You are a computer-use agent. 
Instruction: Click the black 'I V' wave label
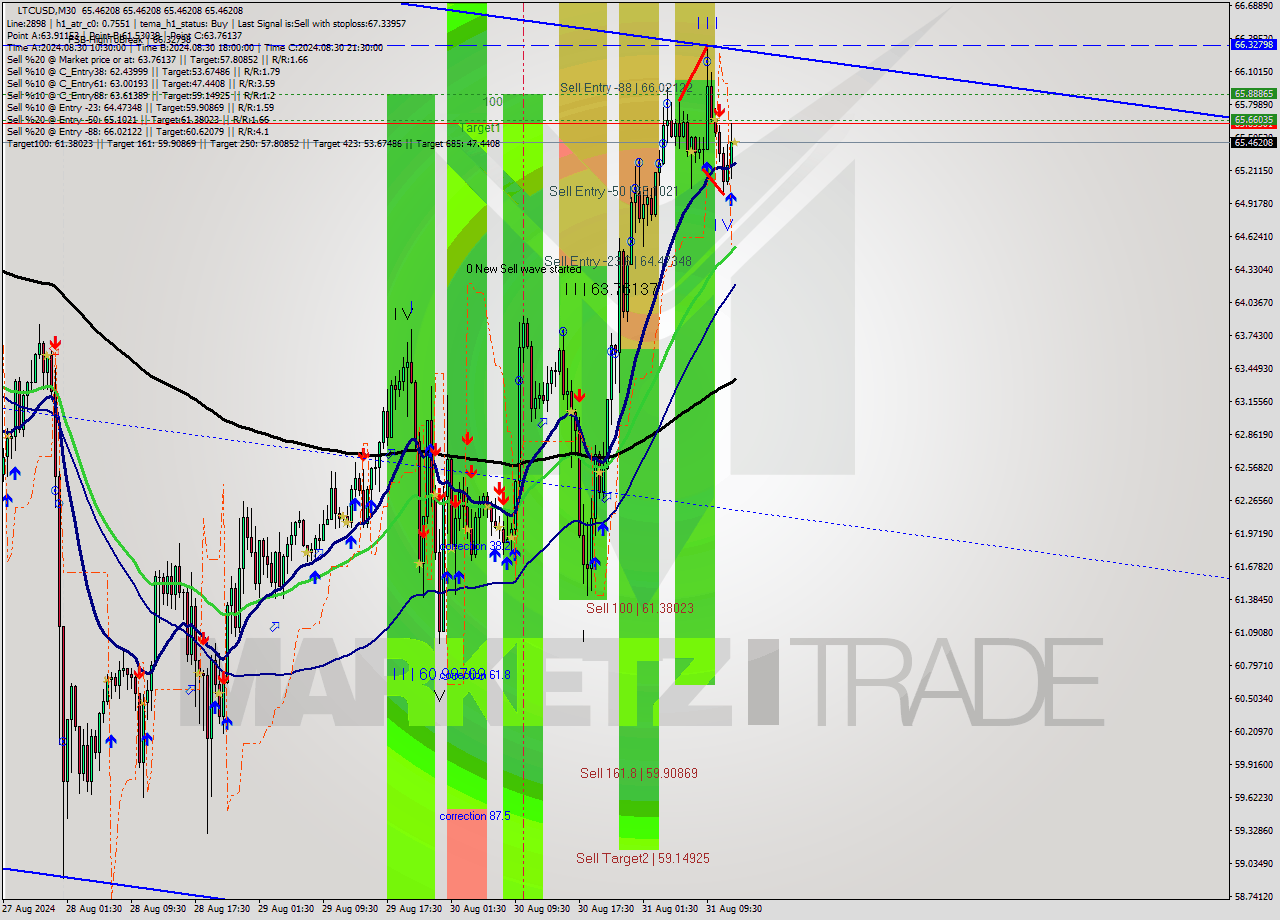[403, 314]
